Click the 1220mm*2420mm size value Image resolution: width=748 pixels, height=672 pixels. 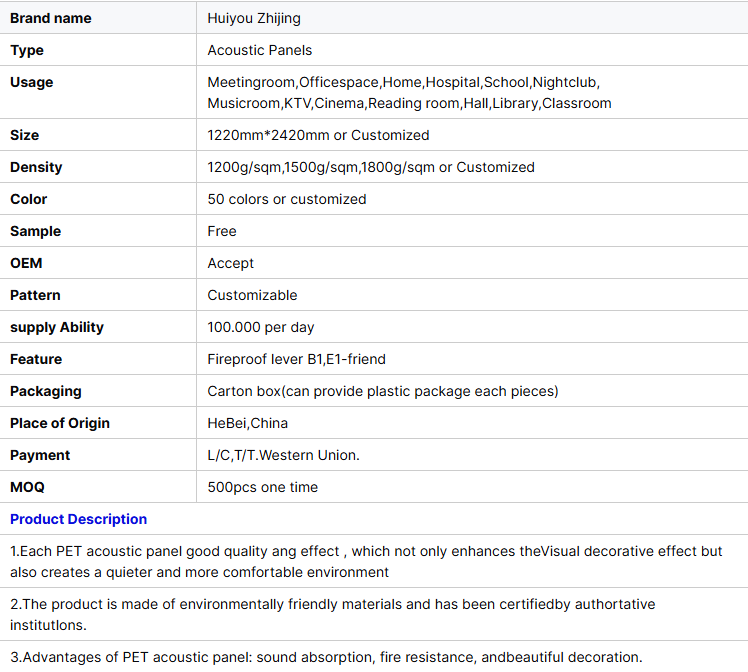click(x=318, y=135)
